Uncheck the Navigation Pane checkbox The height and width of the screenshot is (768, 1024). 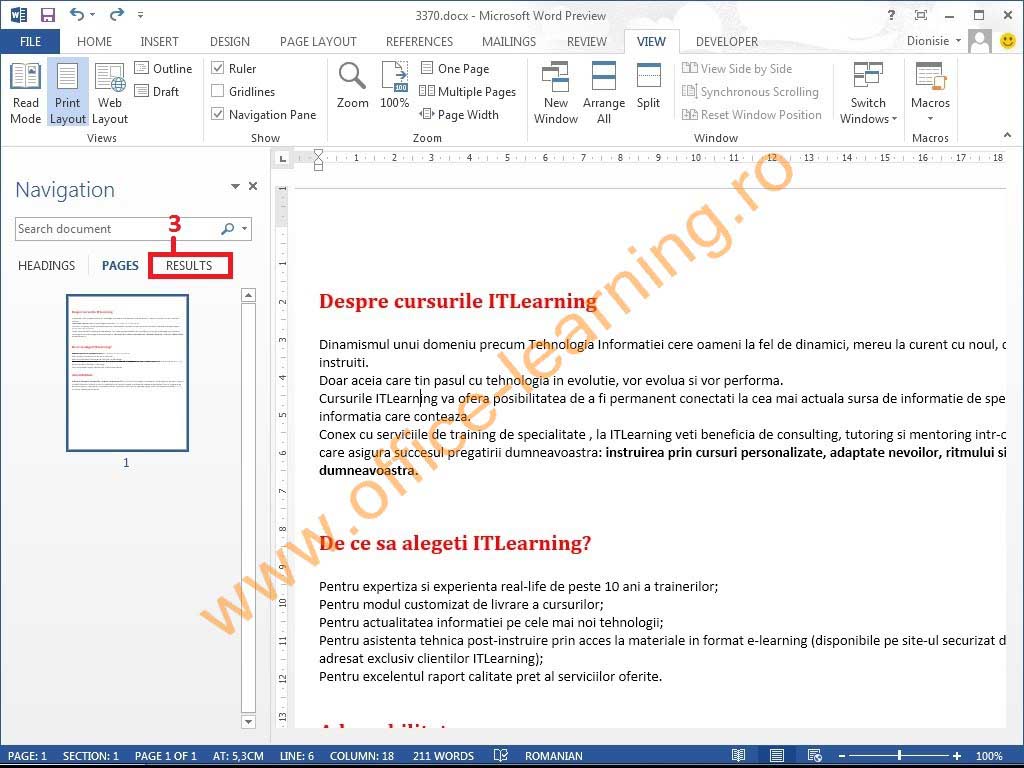217,114
